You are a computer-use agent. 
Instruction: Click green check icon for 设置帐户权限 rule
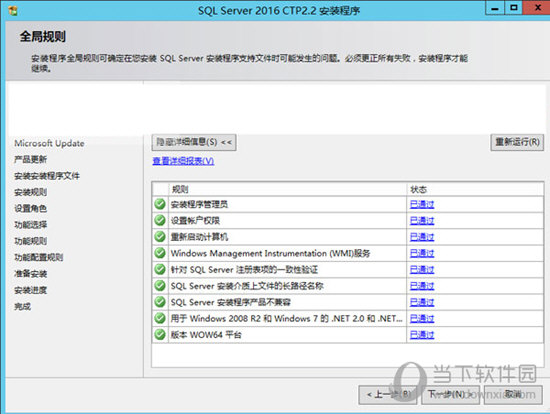click(x=160, y=220)
